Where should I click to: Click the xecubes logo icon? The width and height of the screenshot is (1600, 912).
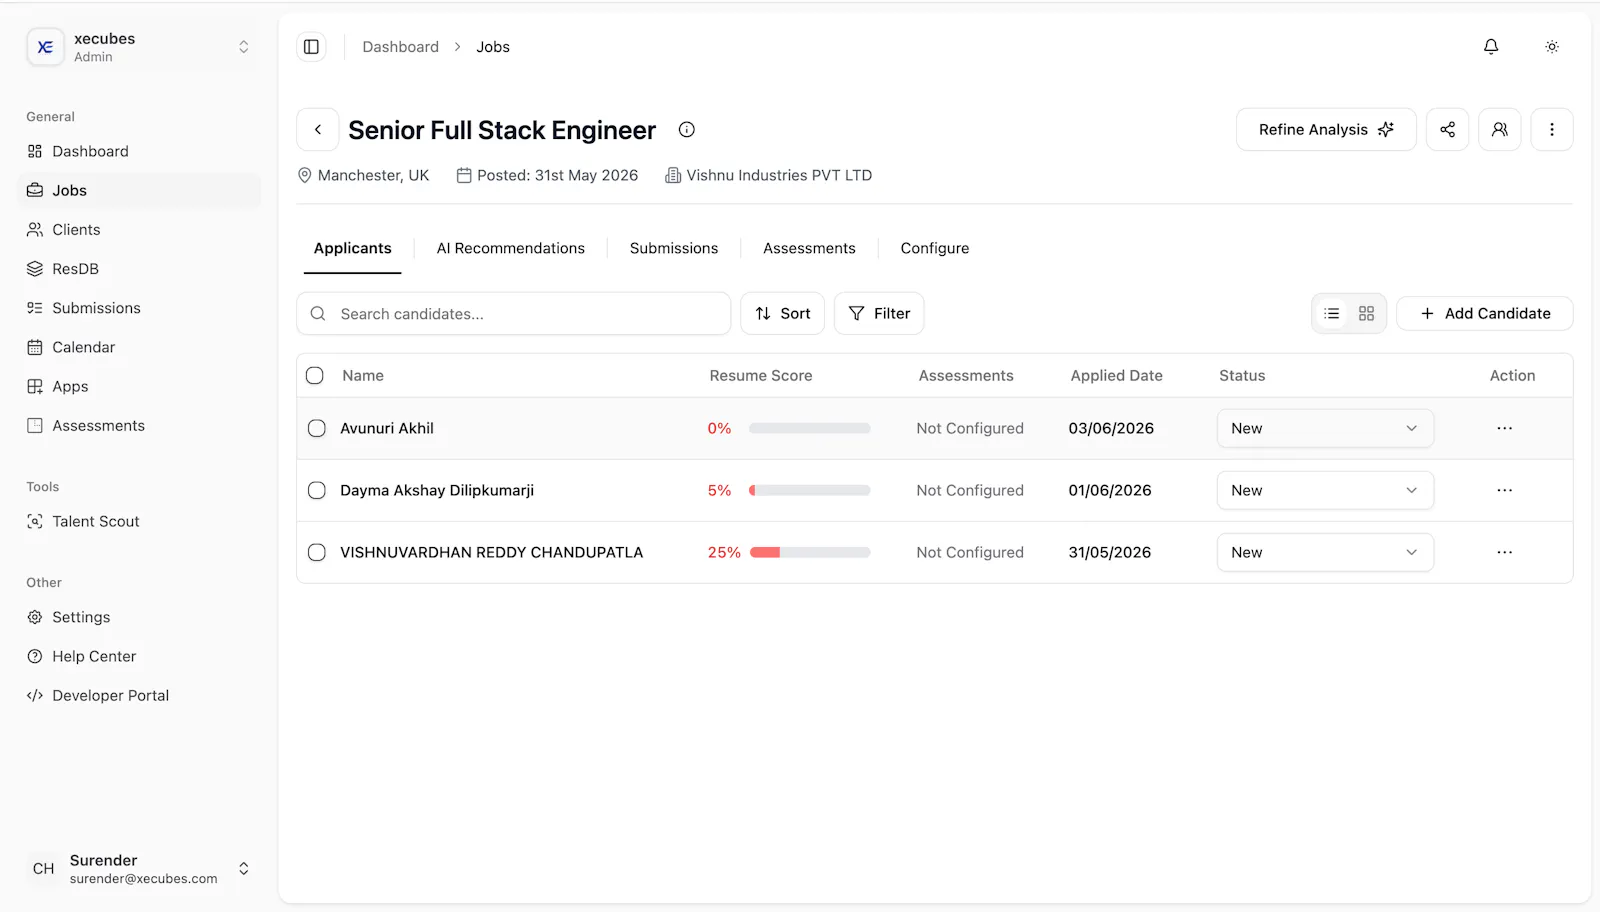point(45,47)
